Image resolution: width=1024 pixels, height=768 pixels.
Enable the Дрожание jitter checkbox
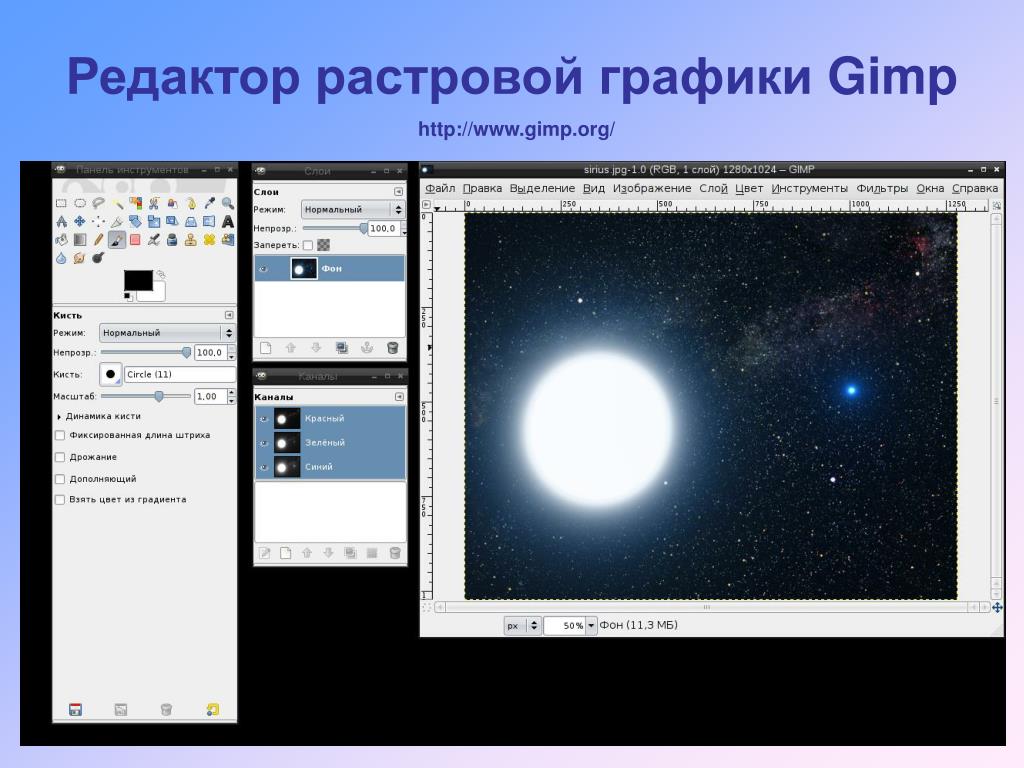(x=60, y=457)
